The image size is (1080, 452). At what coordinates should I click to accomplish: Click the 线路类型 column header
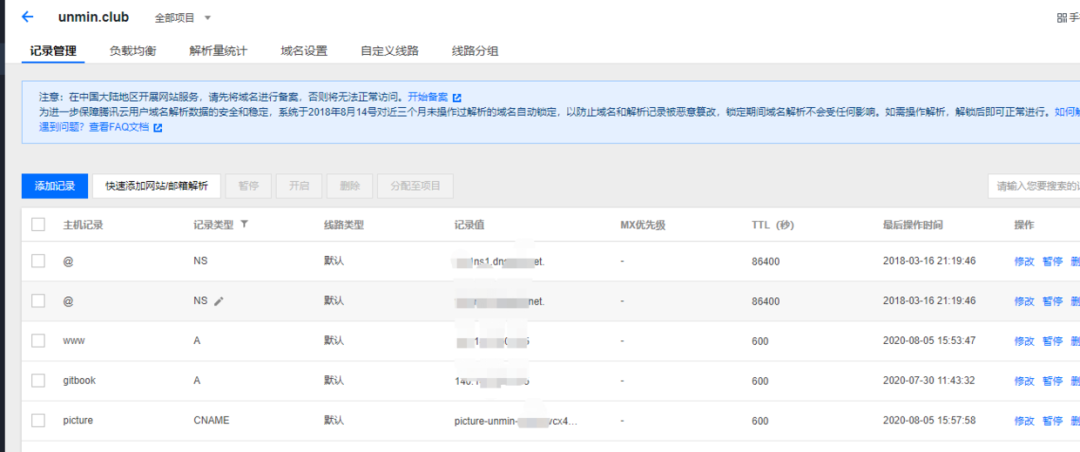pyautogui.click(x=344, y=225)
